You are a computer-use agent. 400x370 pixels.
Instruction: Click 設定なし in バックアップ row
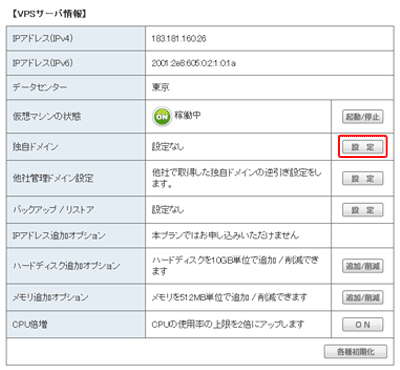168,210
